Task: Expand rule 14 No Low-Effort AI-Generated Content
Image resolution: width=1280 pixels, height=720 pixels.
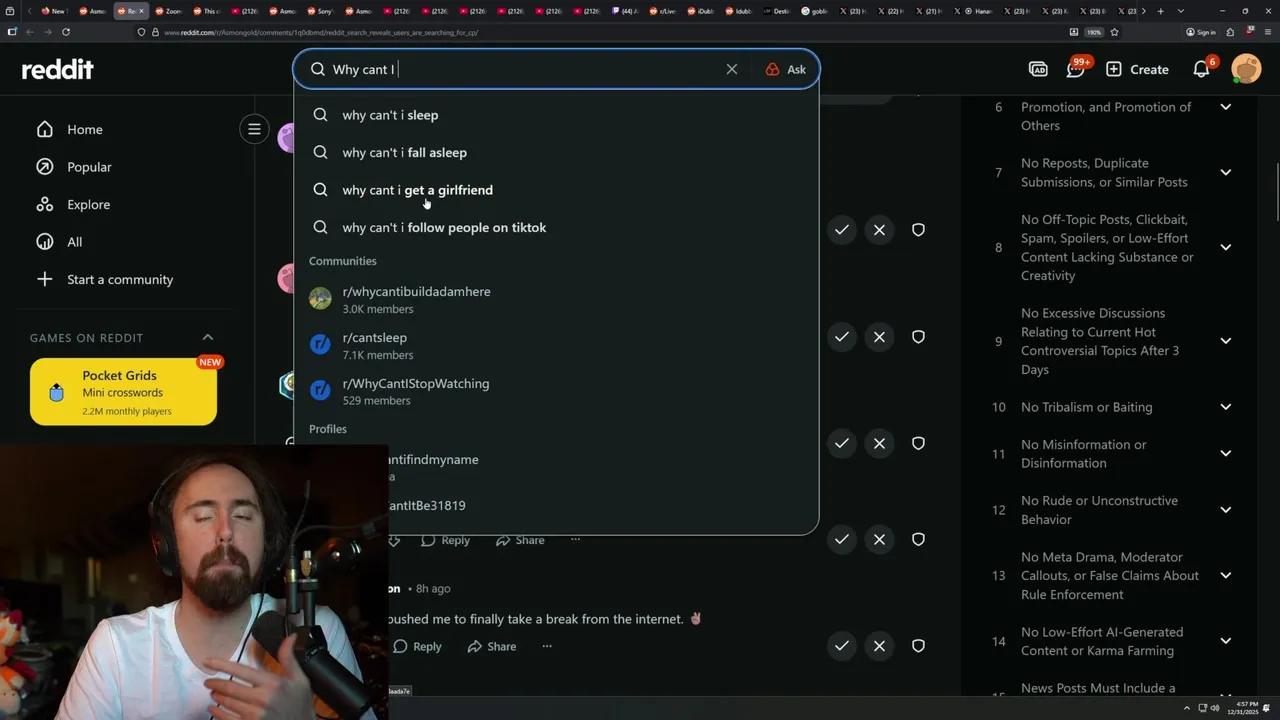Action: tap(1225, 641)
